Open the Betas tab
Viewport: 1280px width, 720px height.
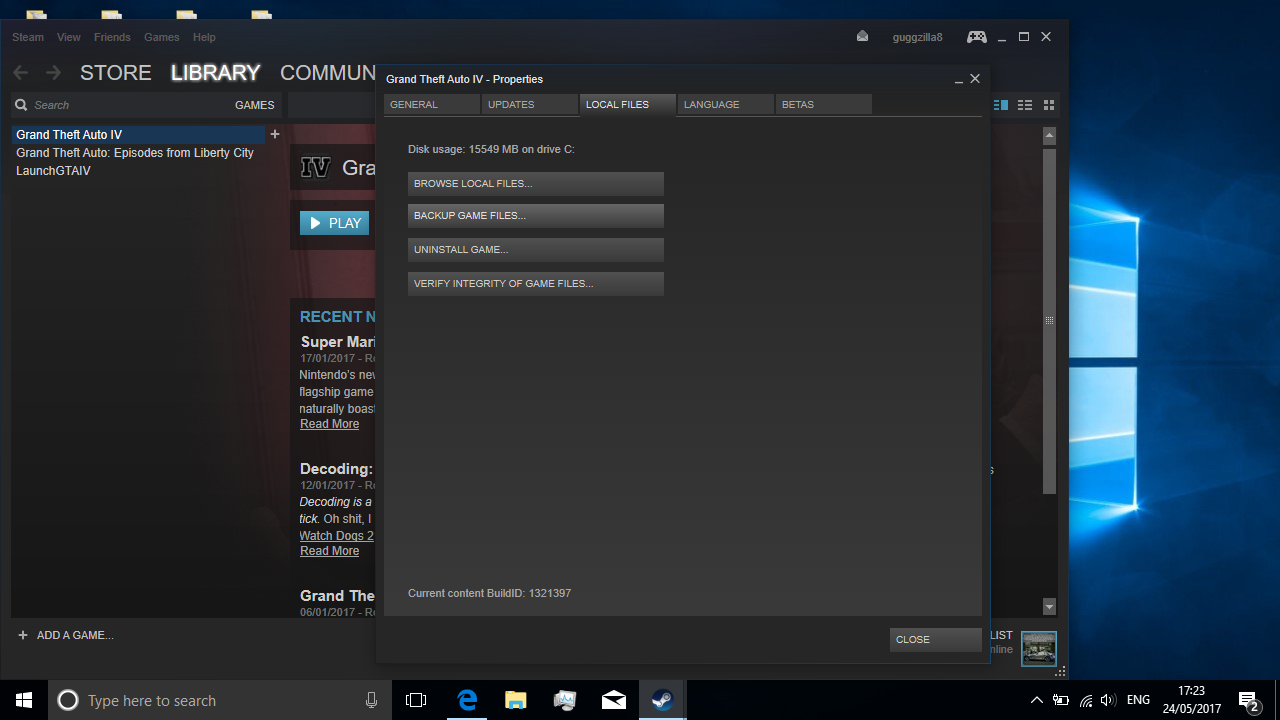click(824, 105)
